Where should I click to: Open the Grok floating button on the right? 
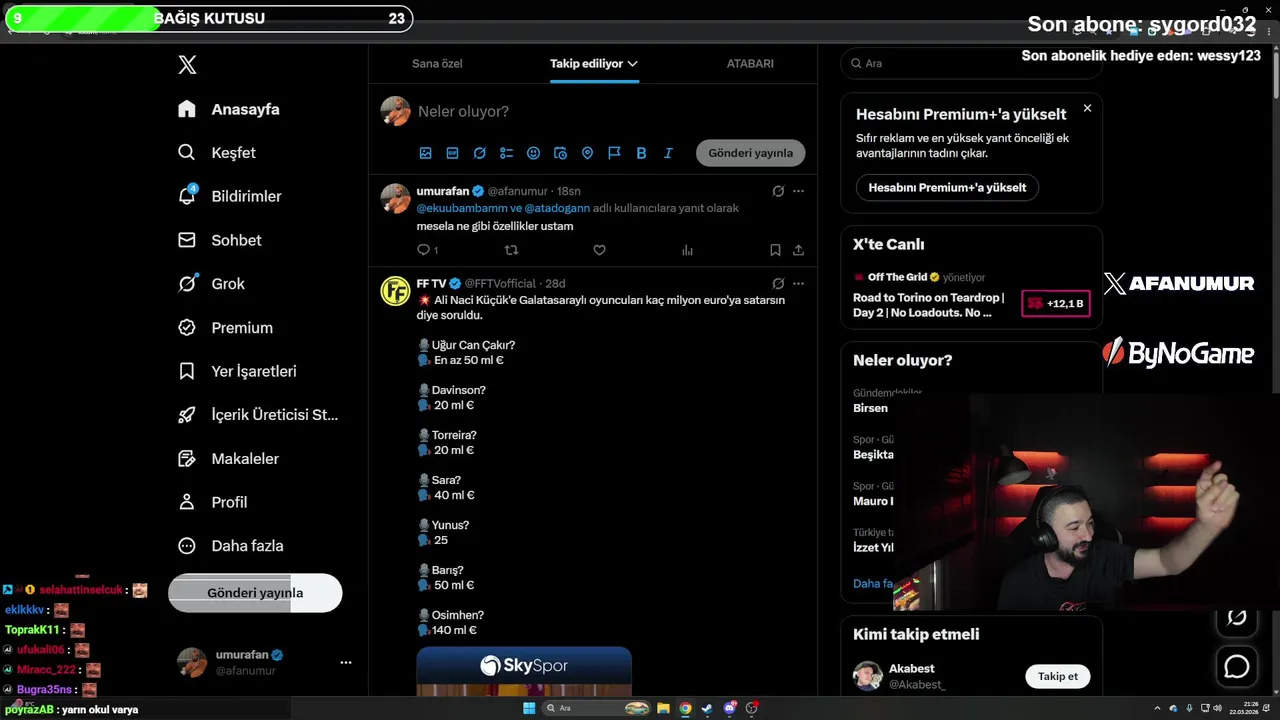click(x=1237, y=617)
